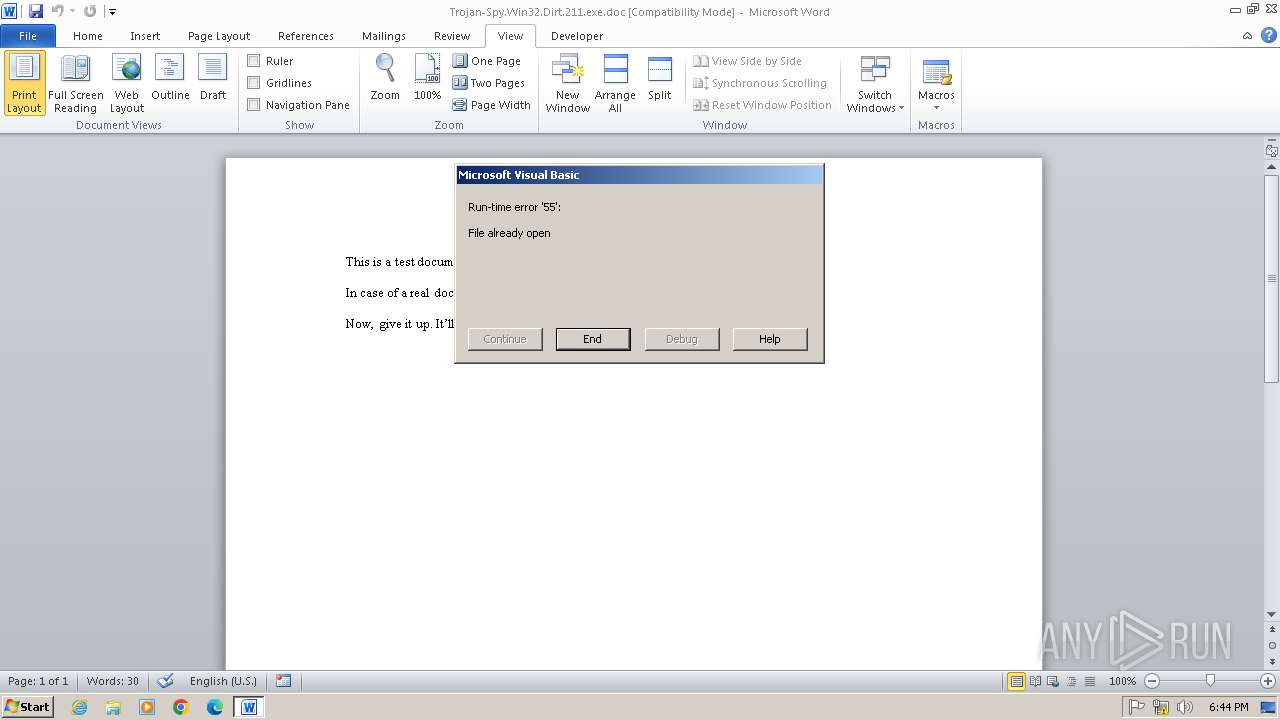
Task: Choose Page Width zoom option
Action: [492, 105]
